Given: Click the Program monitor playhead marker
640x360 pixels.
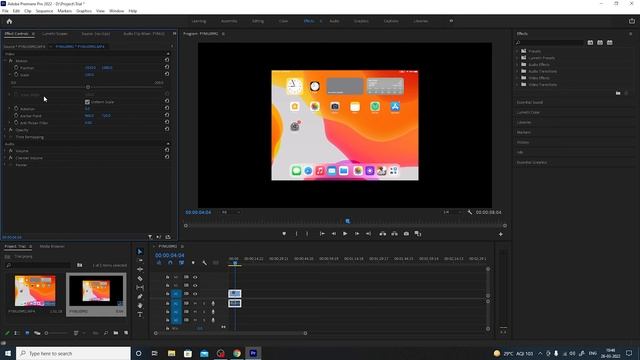Looking at the screenshot, I should (x=348, y=221).
